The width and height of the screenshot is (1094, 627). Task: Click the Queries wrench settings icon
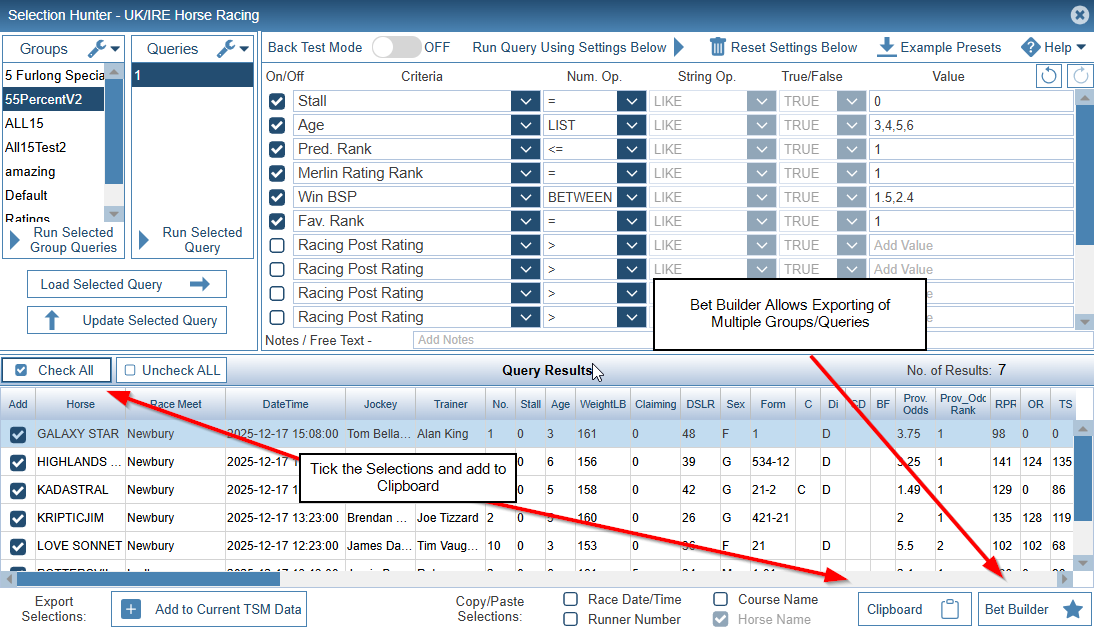coord(226,48)
